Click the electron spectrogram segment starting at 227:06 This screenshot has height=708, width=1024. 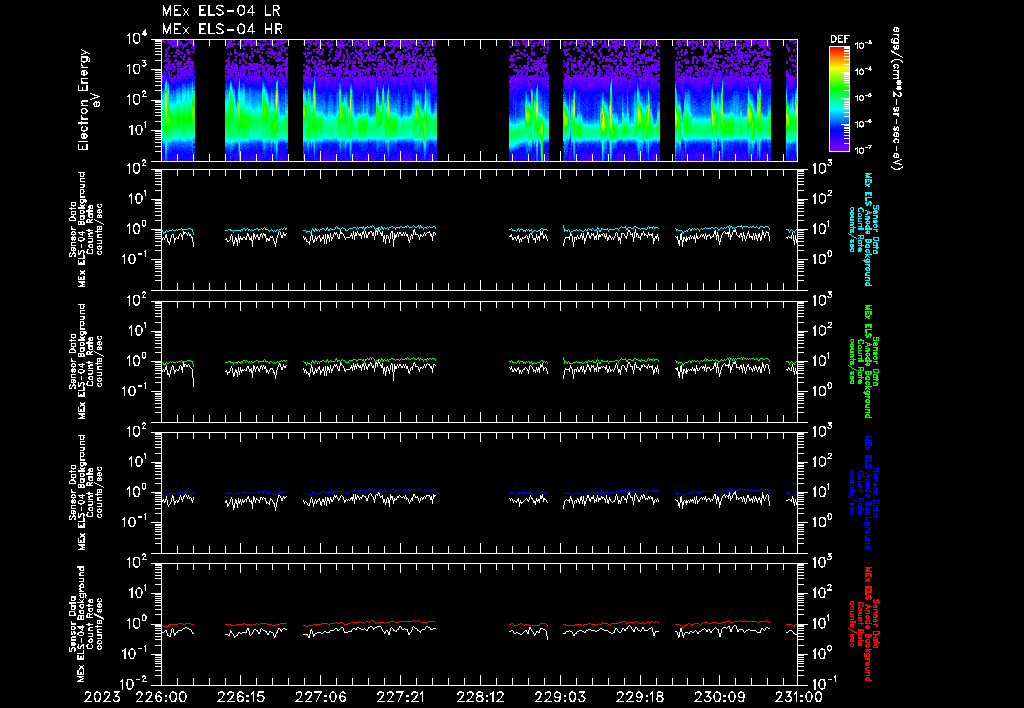[370, 100]
